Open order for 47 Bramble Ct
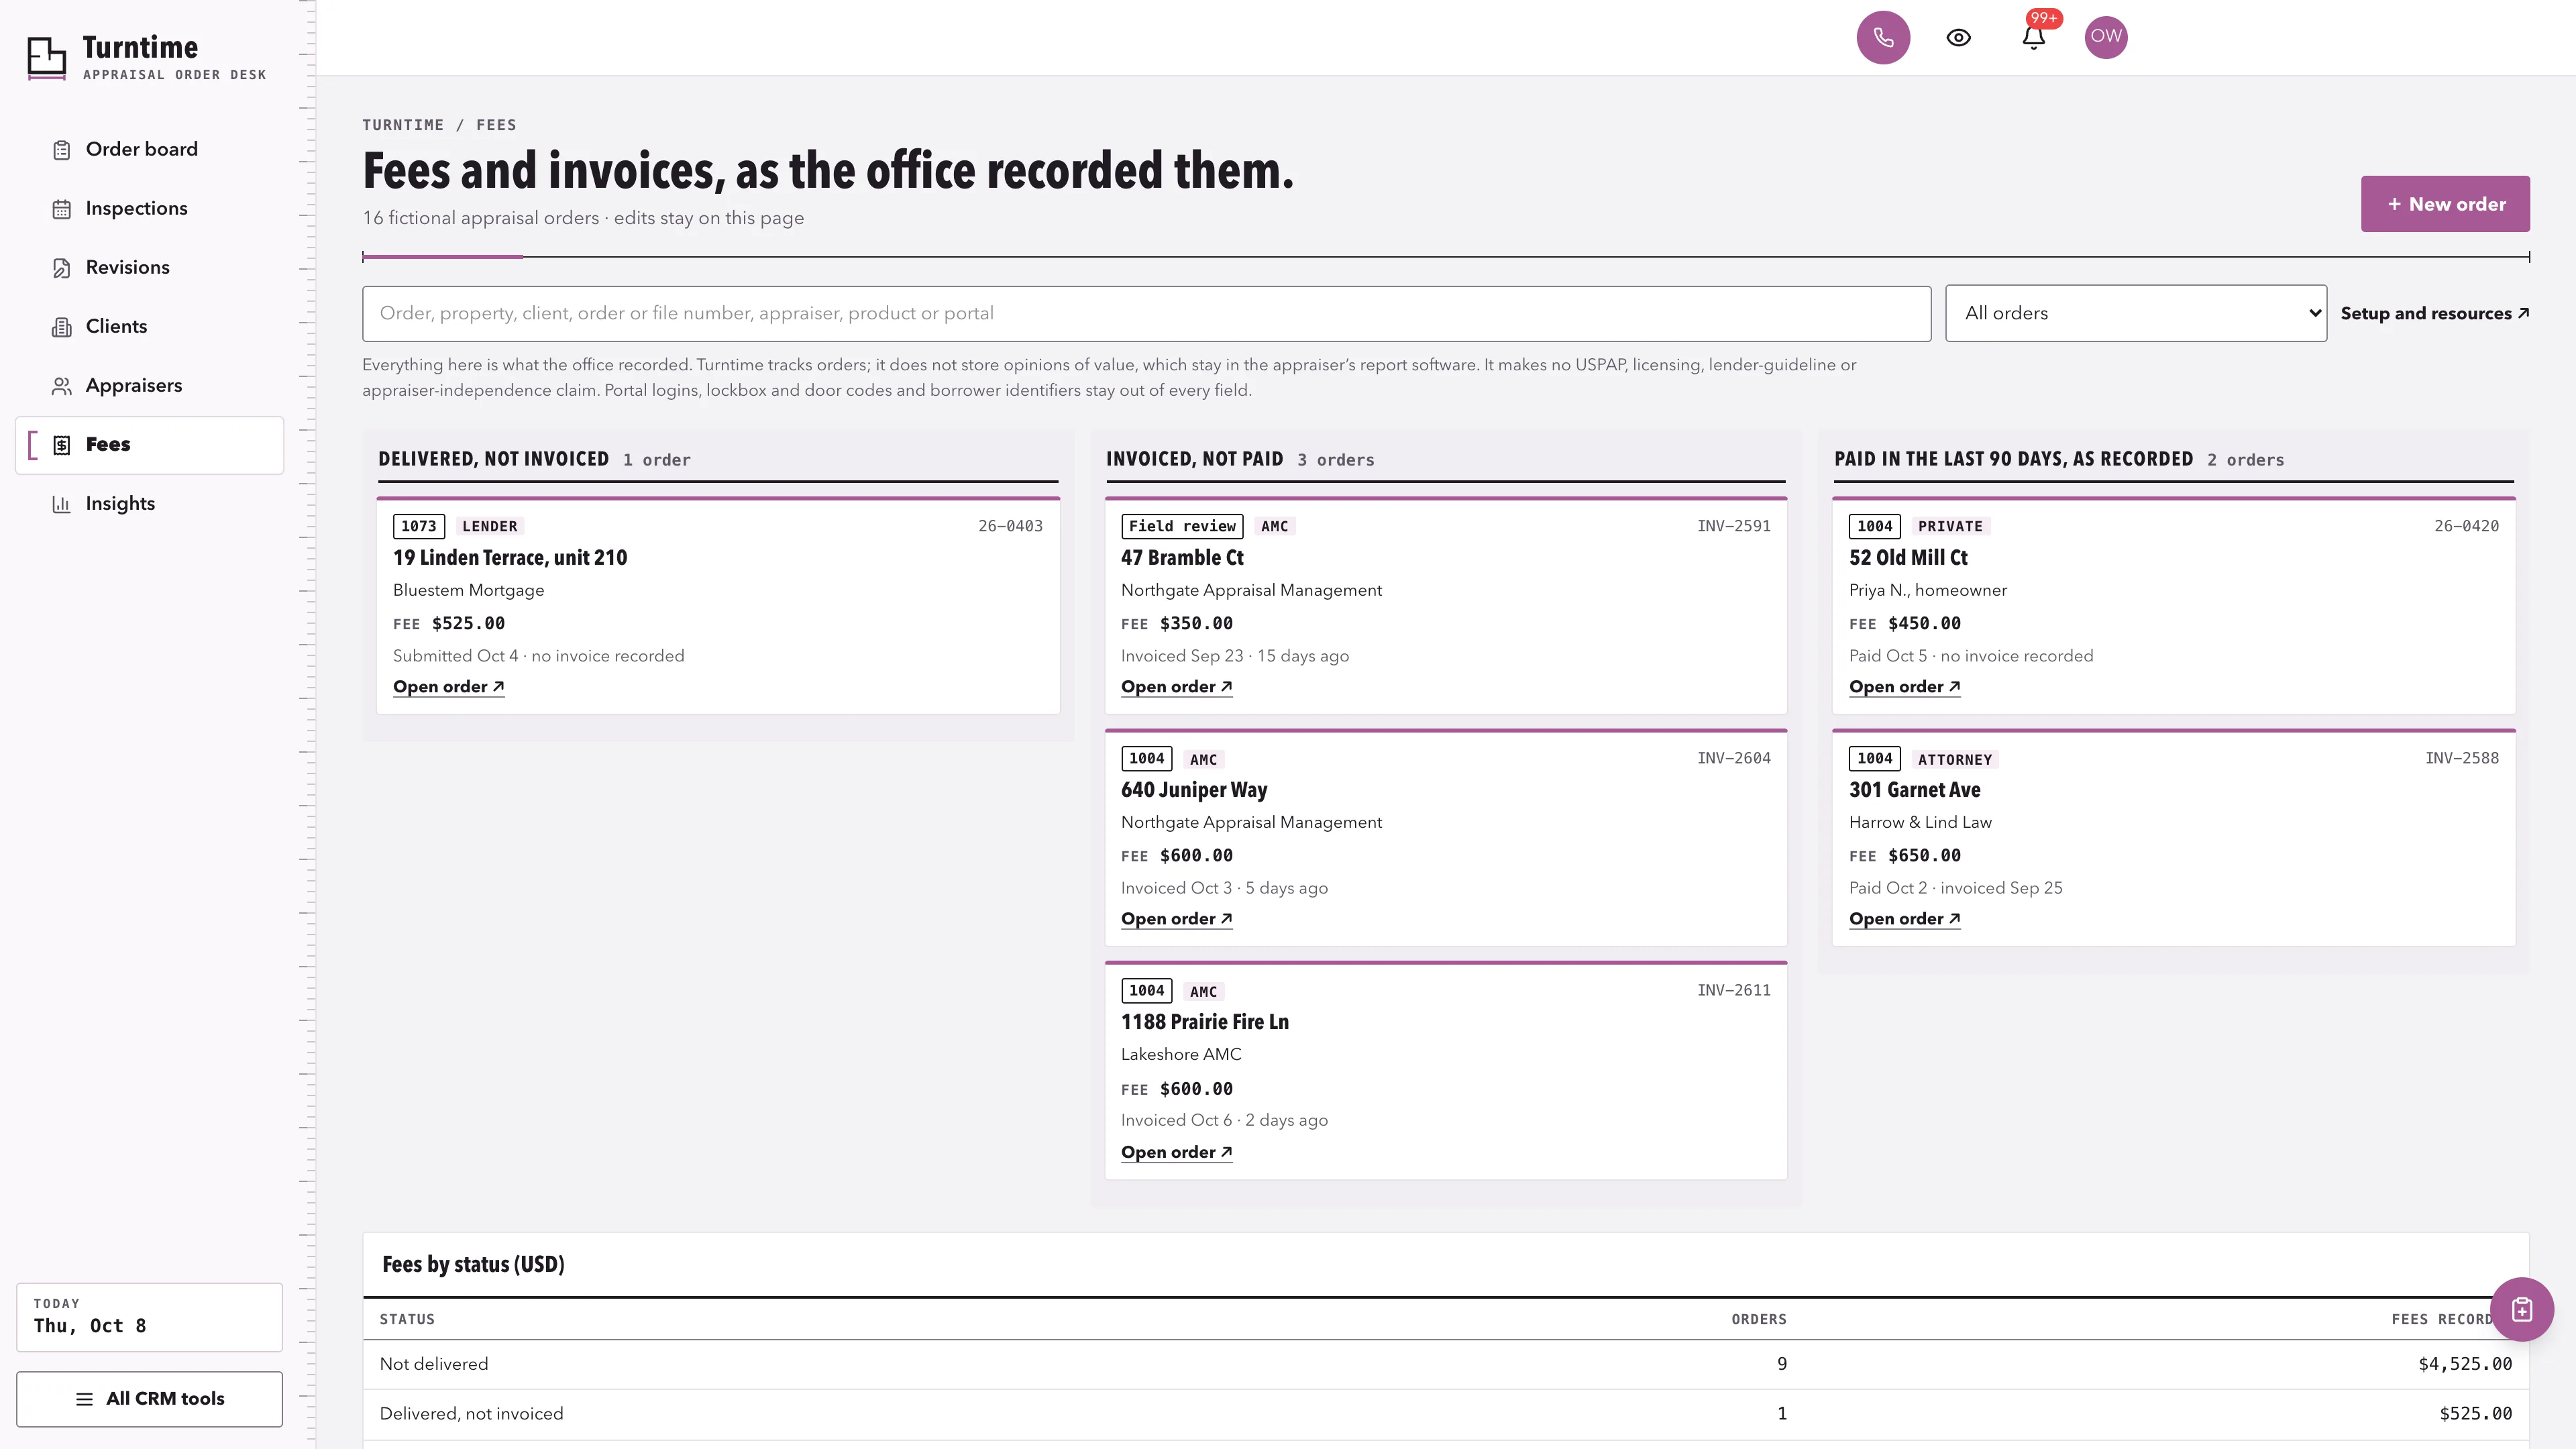Image resolution: width=2576 pixels, height=1449 pixels. click(x=1176, y=686)
